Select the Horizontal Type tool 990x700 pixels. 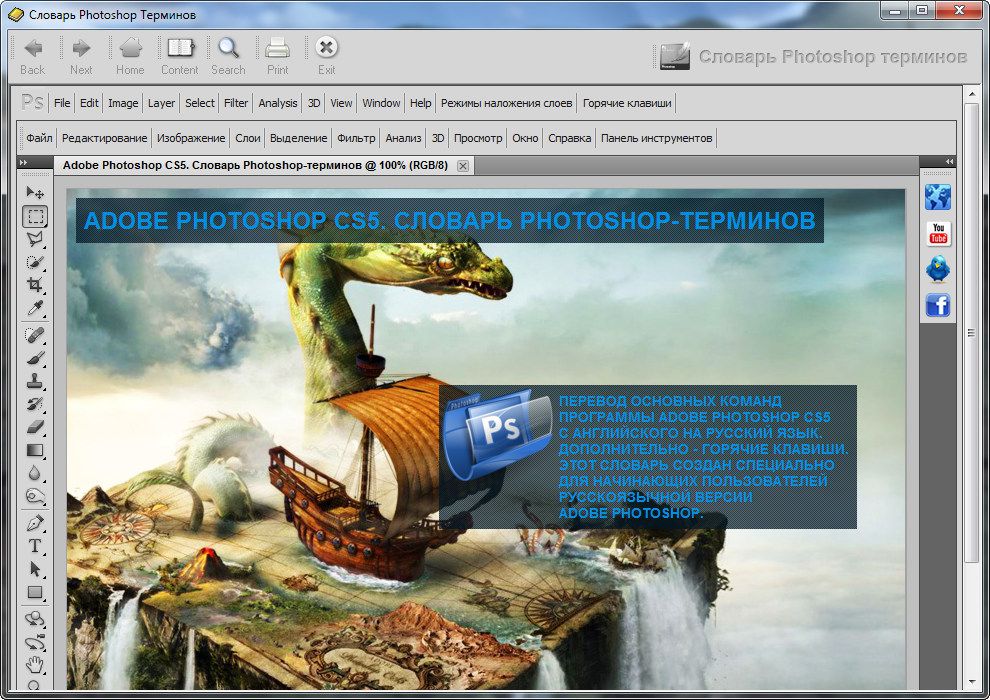[x=35, y=546]
